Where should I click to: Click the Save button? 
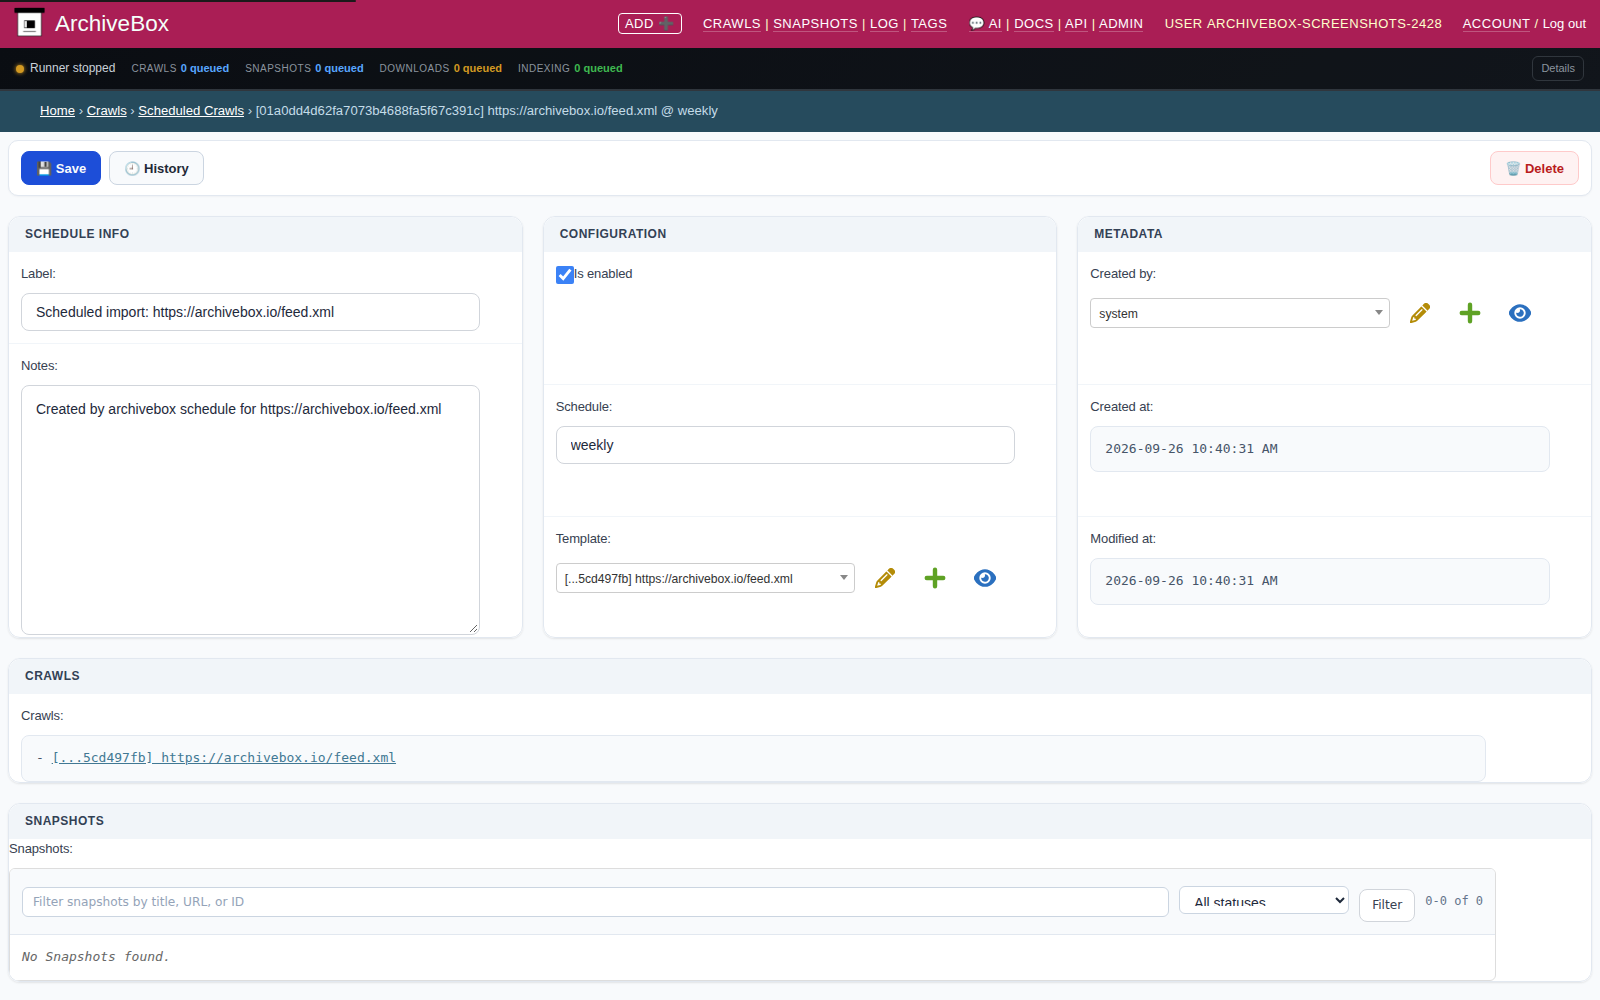click(x=61, y=168)
